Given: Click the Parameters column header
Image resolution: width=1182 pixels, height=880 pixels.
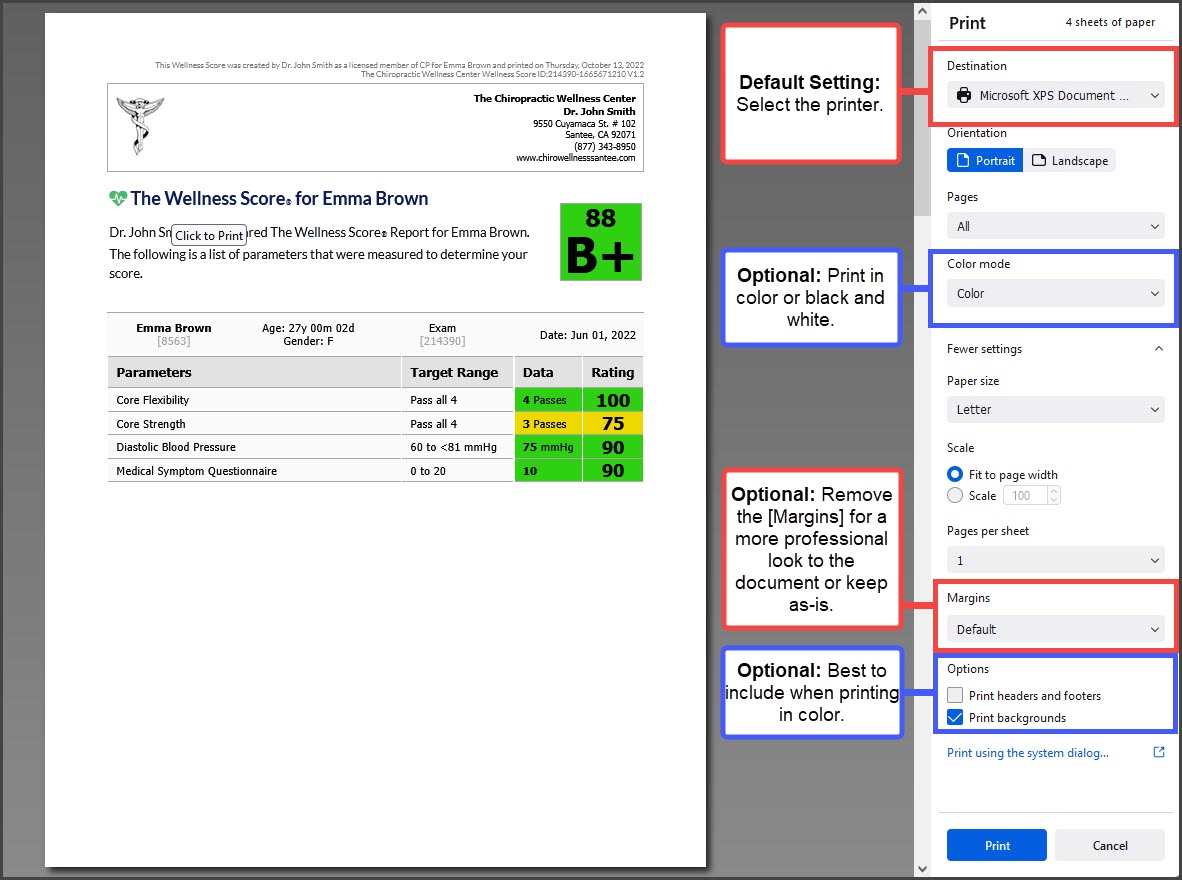Looking at the screenshot, I should pyautogui.click(x=154, y=373).
